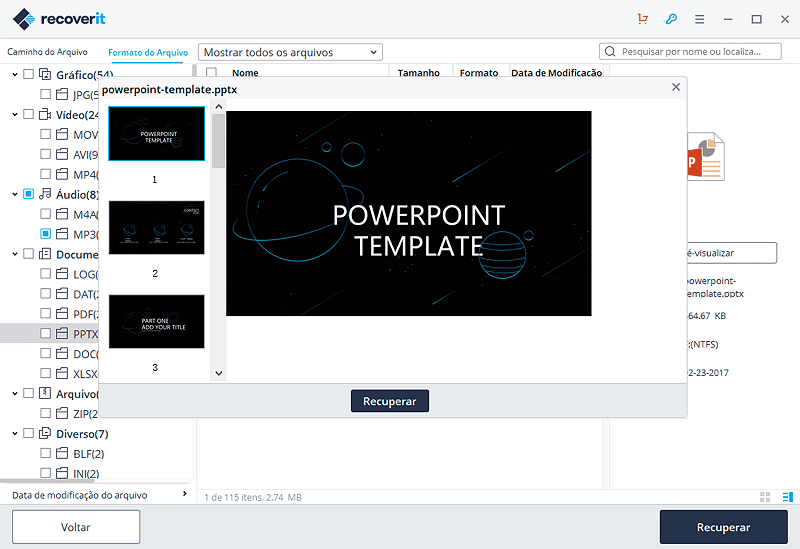Open the hamburger menu icon
This screenshot has width=800, height=549.
tap(699, 19)
